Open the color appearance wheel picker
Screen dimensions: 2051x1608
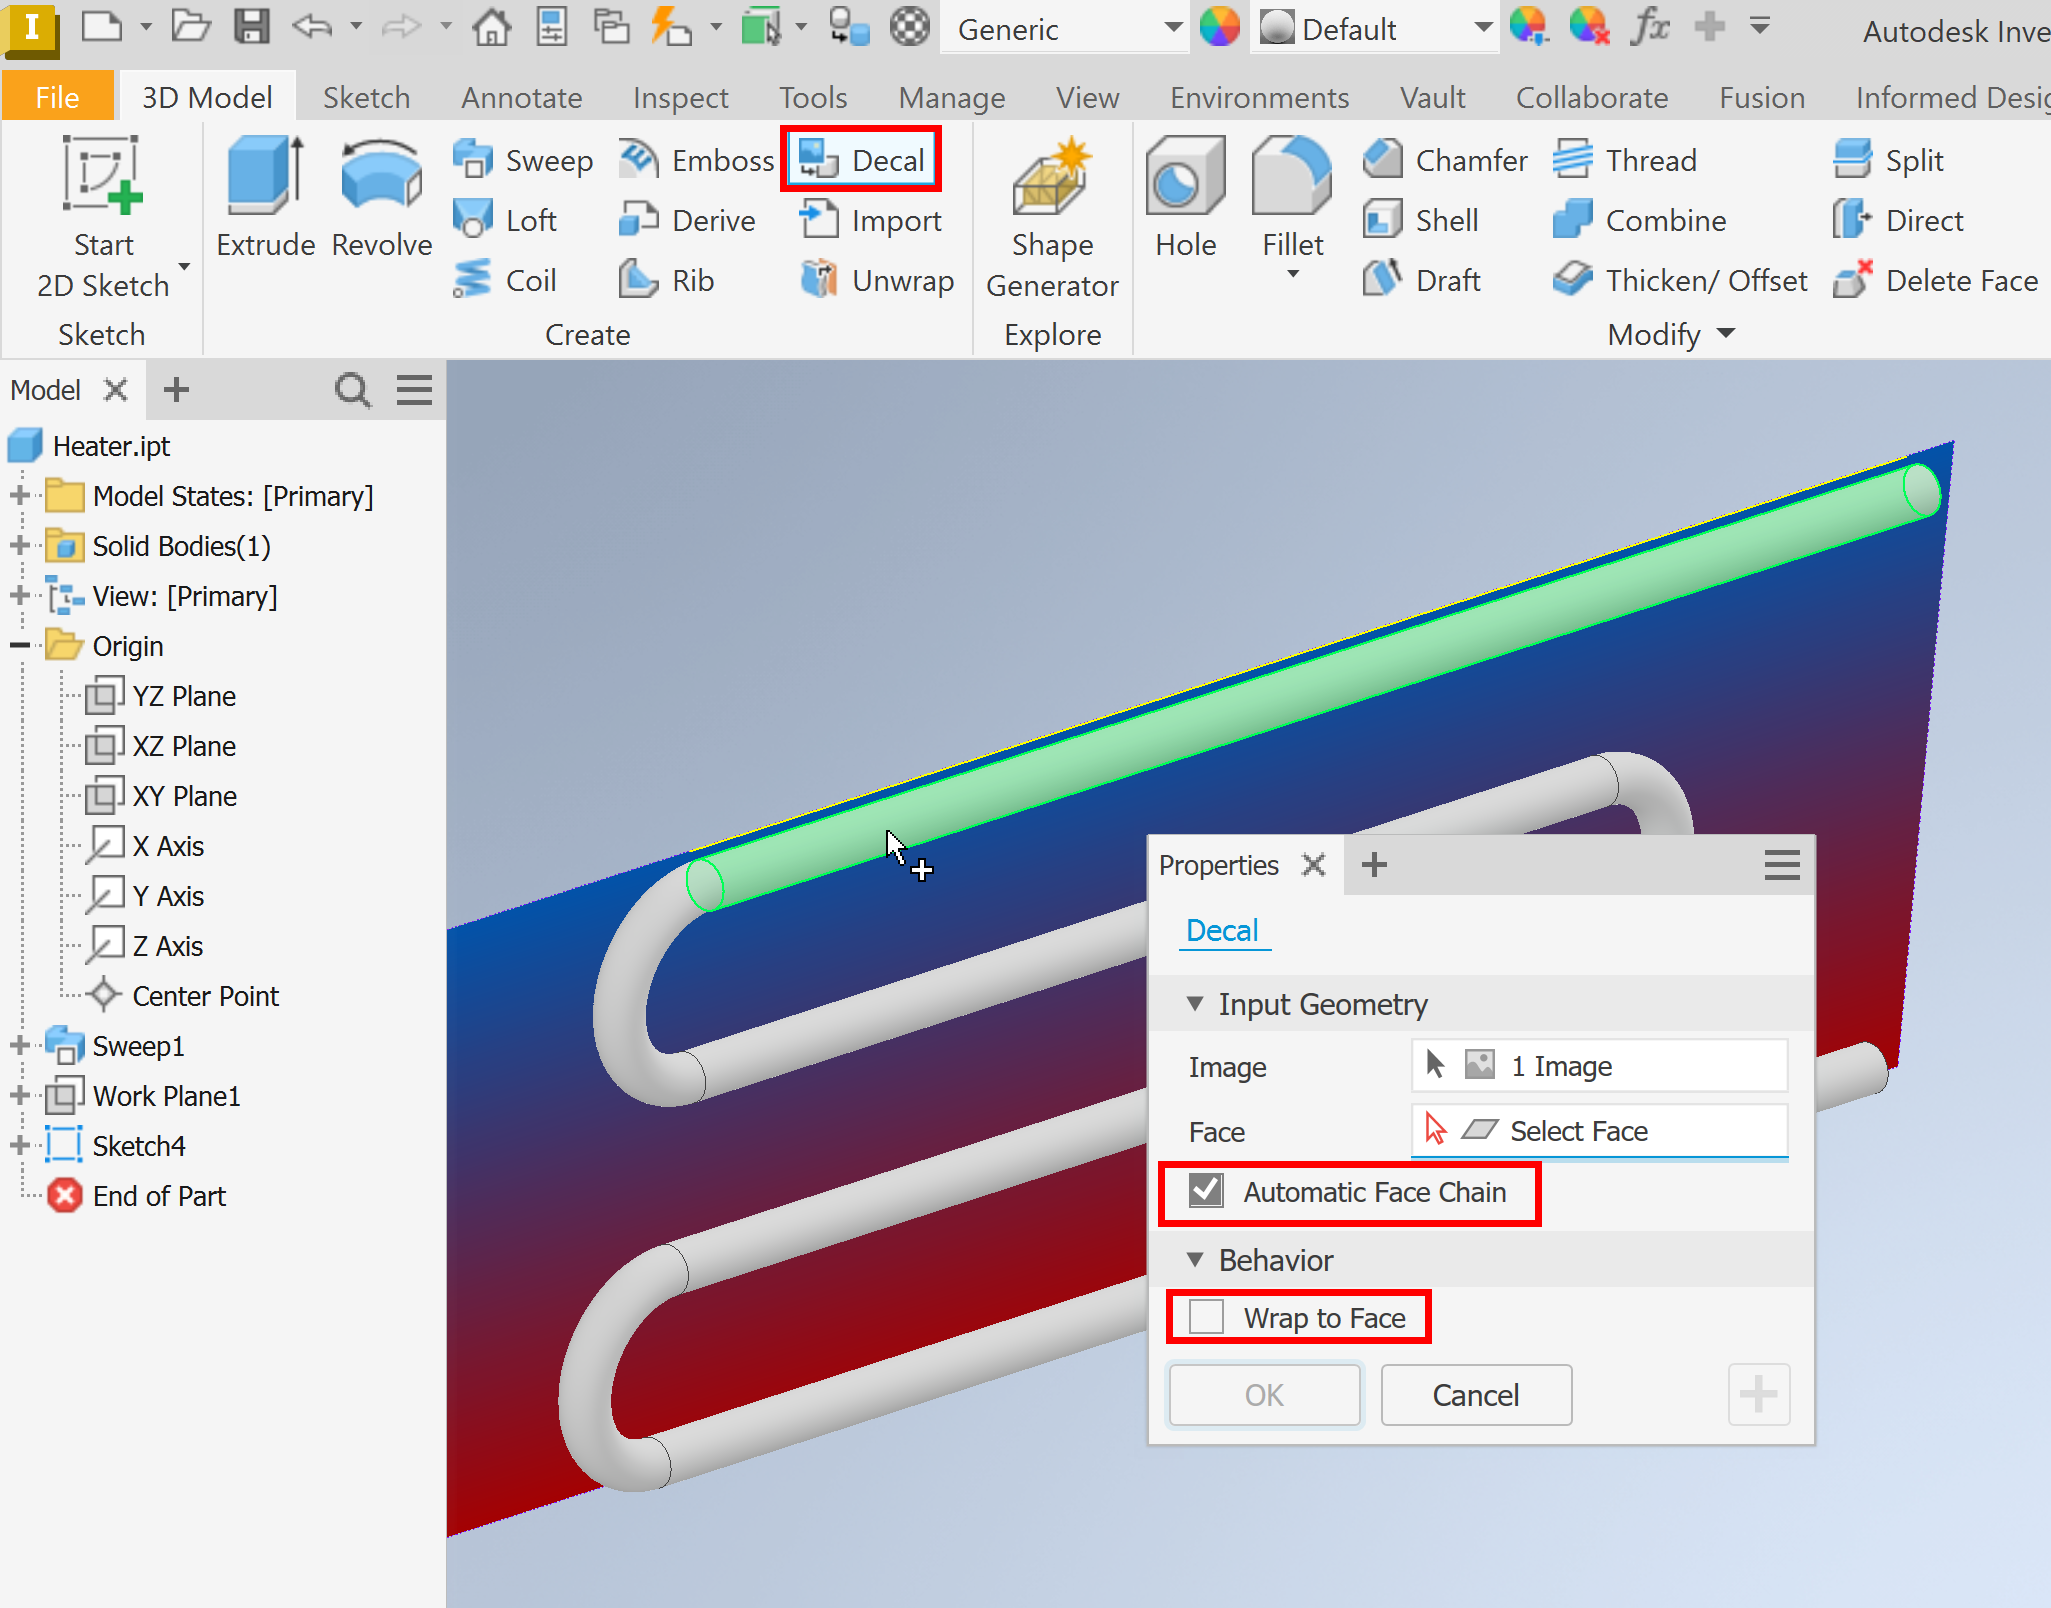point(1219,28)
